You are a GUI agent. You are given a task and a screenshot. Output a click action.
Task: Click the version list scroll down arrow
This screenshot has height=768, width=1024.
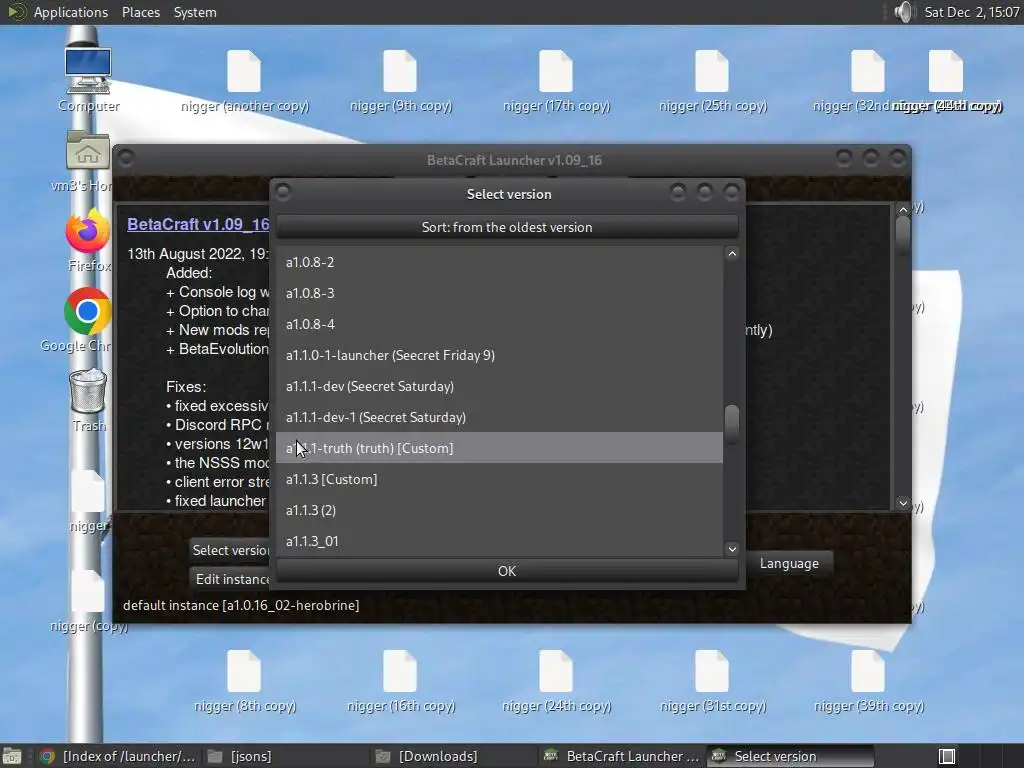pyautogui.click(x=732, y=549)
